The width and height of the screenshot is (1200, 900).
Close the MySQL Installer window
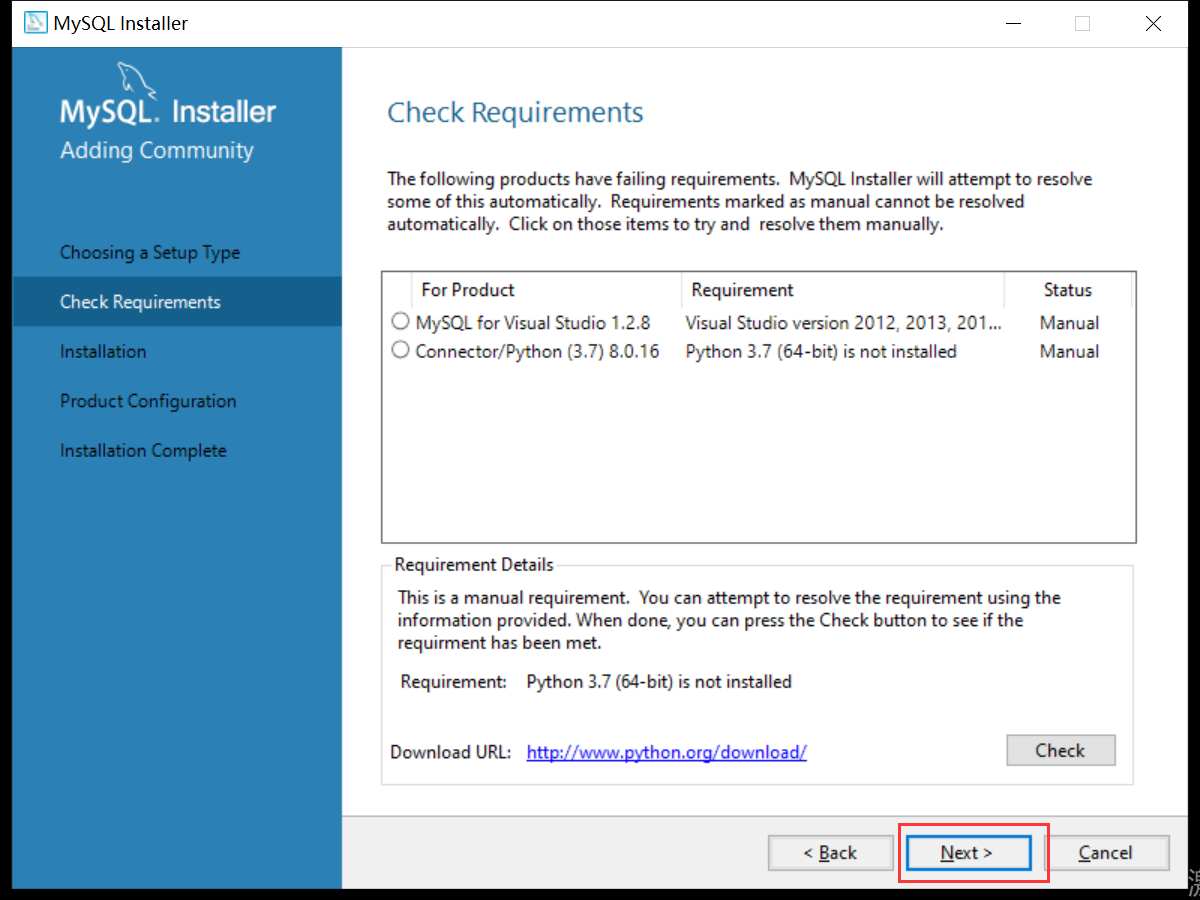pyautogui.click(x=1154, y=24)
